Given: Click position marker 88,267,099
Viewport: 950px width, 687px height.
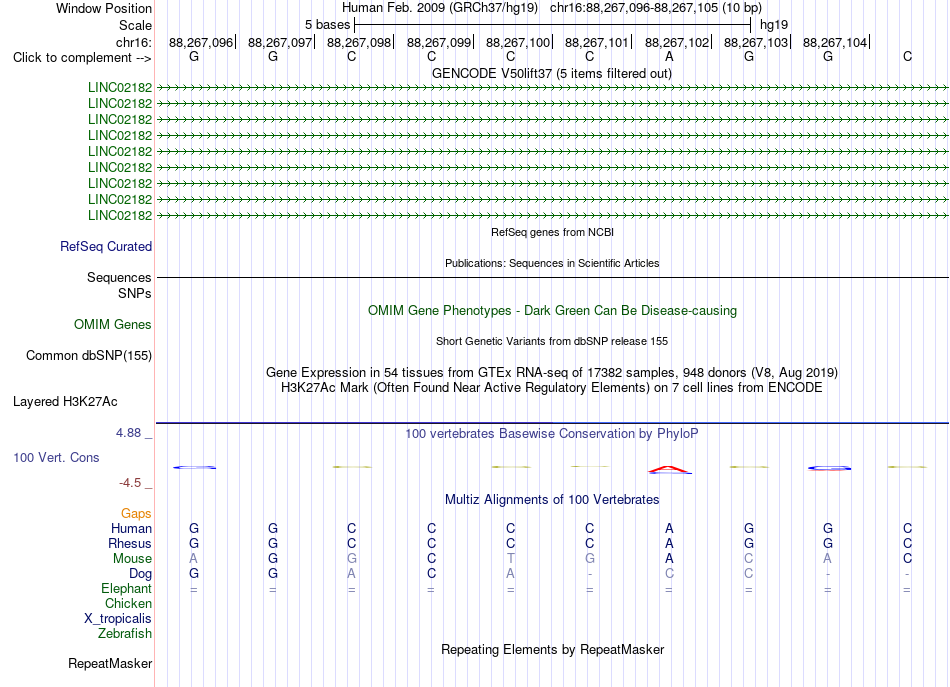Looking at the screenshot, I should (439, 42).
